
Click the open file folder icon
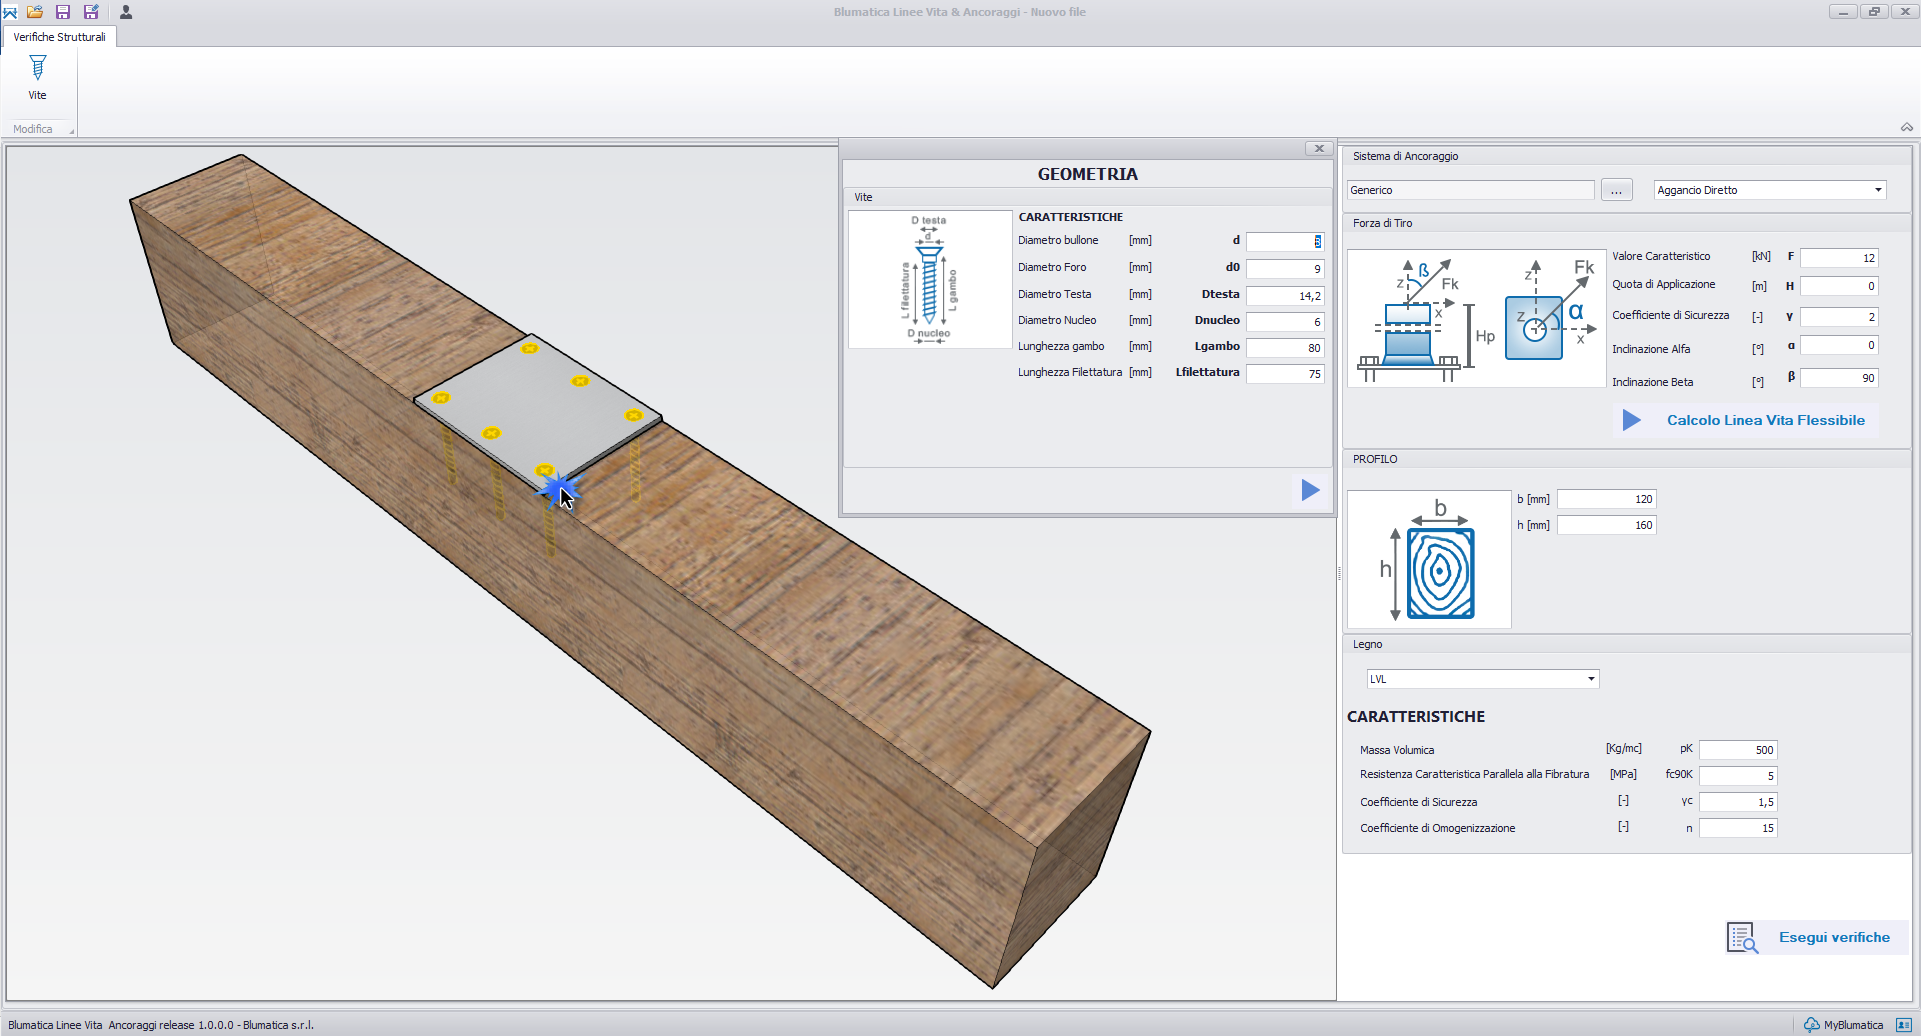(35, 12)
